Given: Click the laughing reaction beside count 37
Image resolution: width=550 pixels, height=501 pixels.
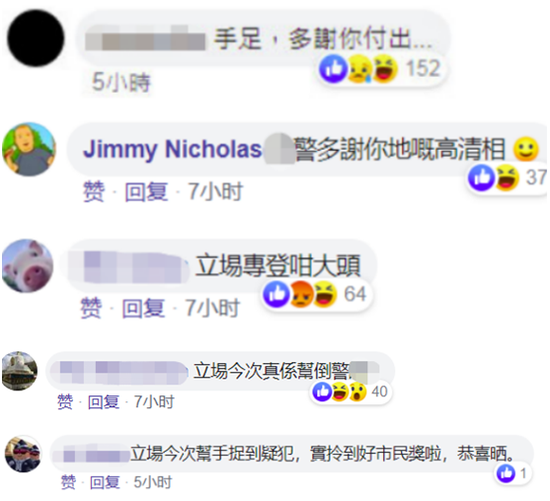Looking at the screenshot, I should pyautogui.click(x=507, y=178).
